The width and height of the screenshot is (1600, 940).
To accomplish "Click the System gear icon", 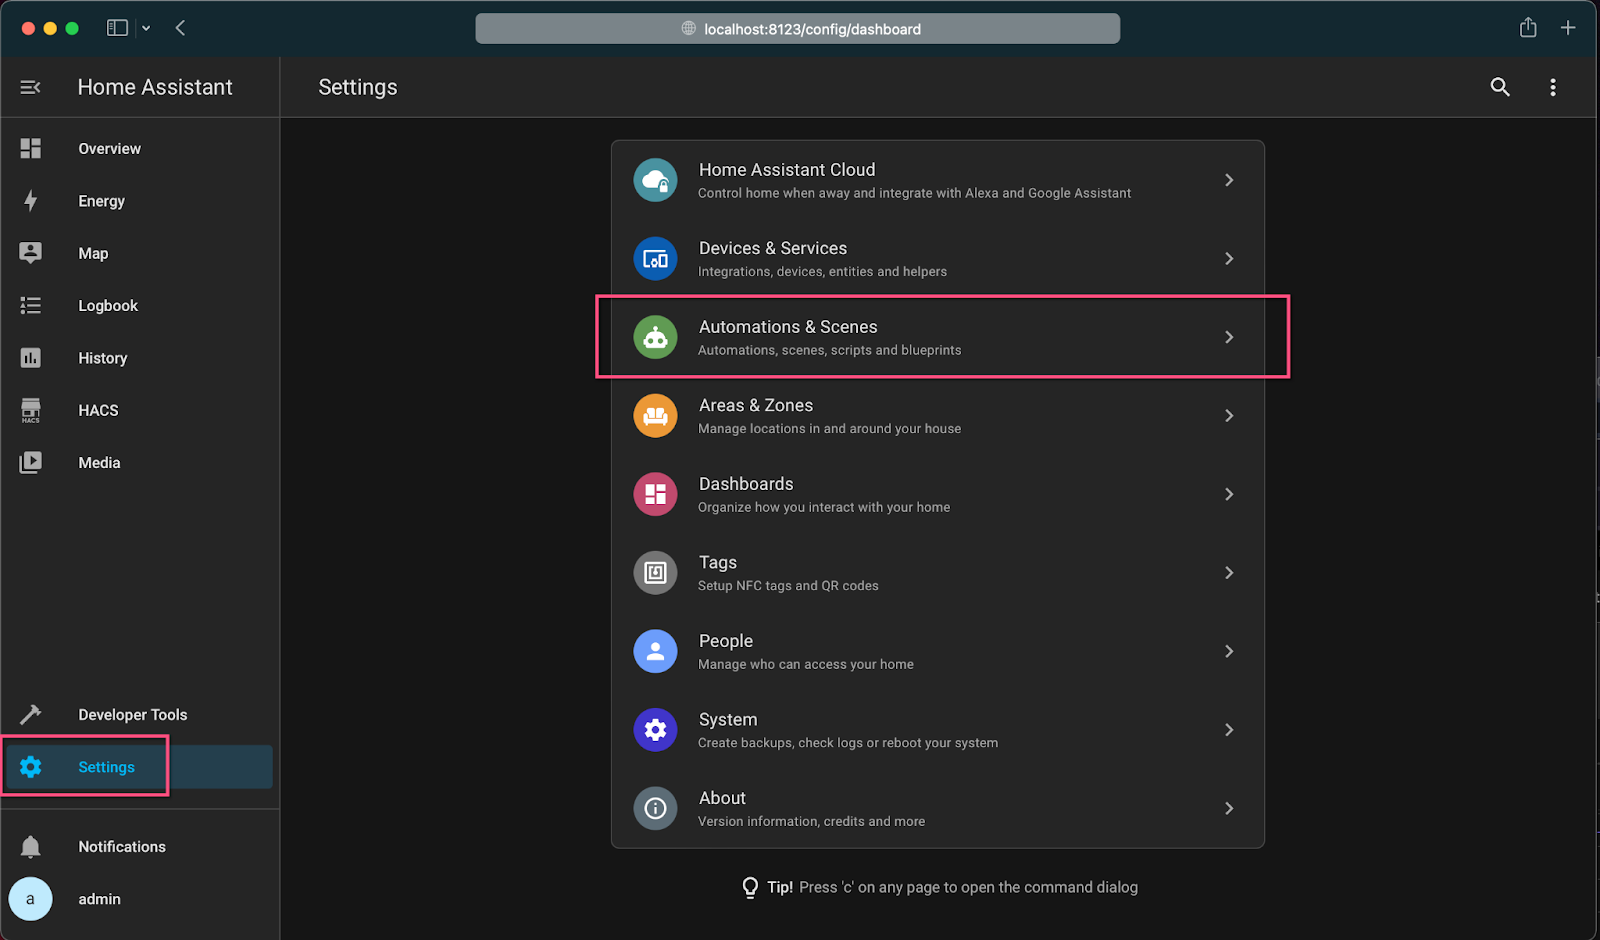I will click(655, 730).
